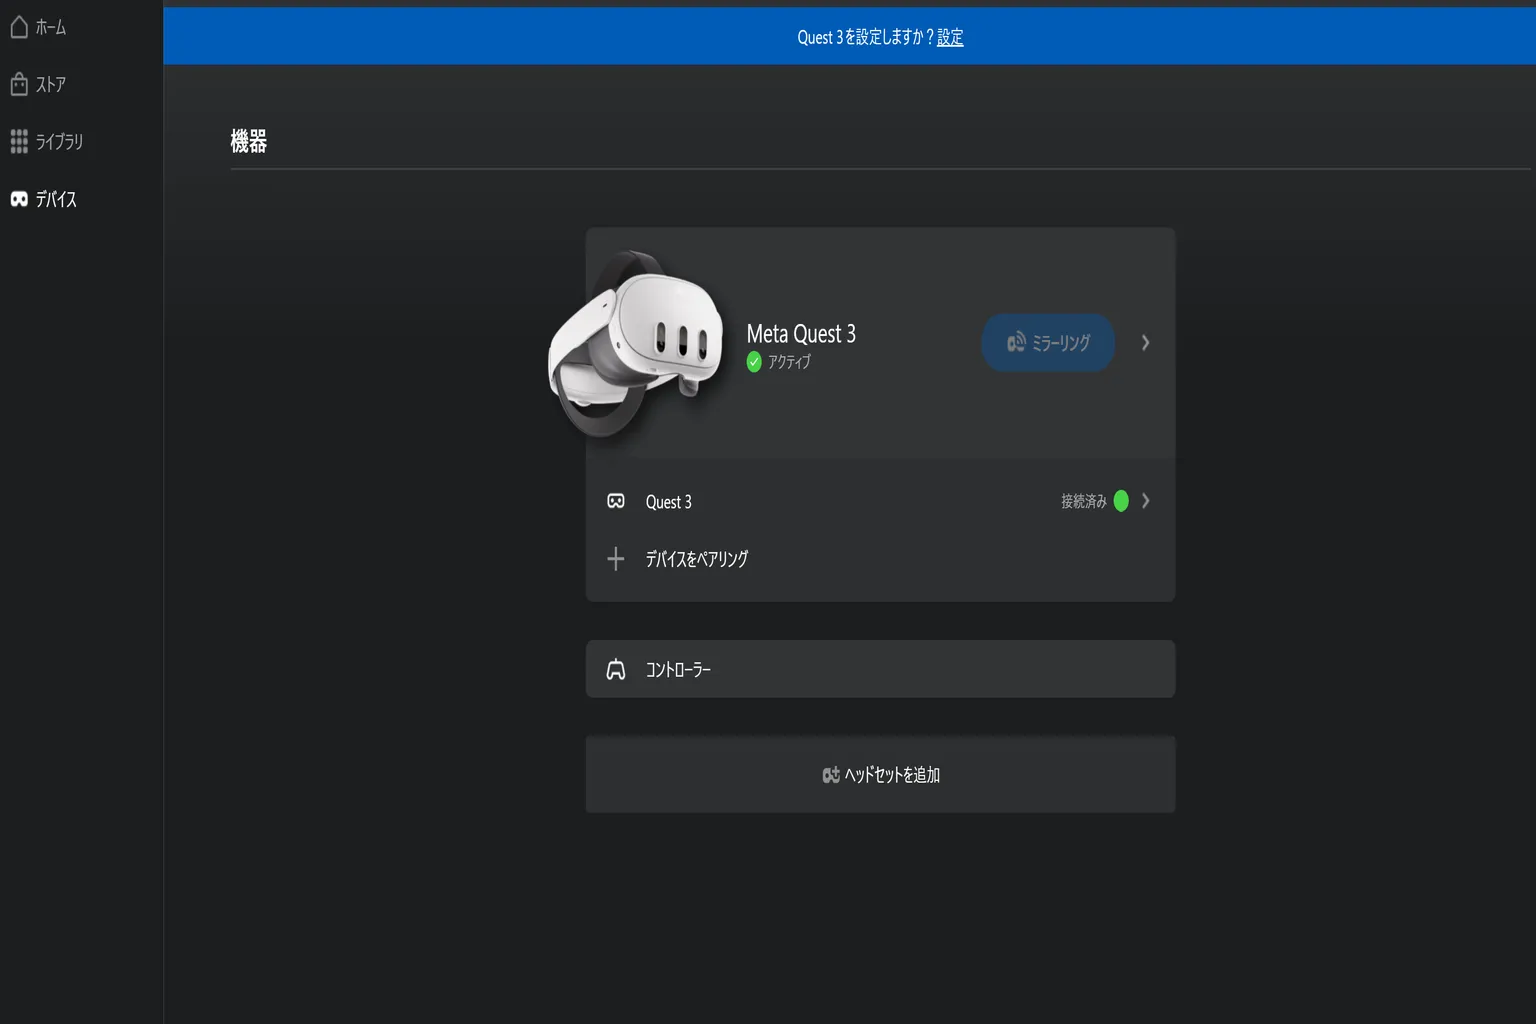Expand Meta Quest 3 details chevron
This screenshot has width=1536, height=1024.
[x=1146, y=343]
